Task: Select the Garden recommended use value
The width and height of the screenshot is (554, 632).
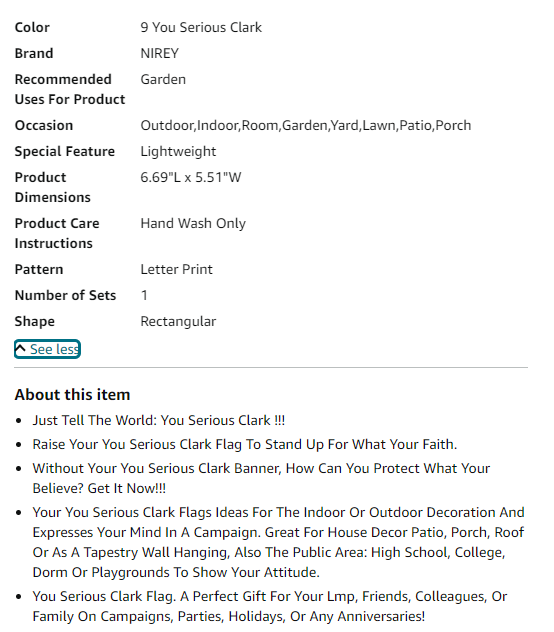Action: pyautogui.click(x=163, y=79)
